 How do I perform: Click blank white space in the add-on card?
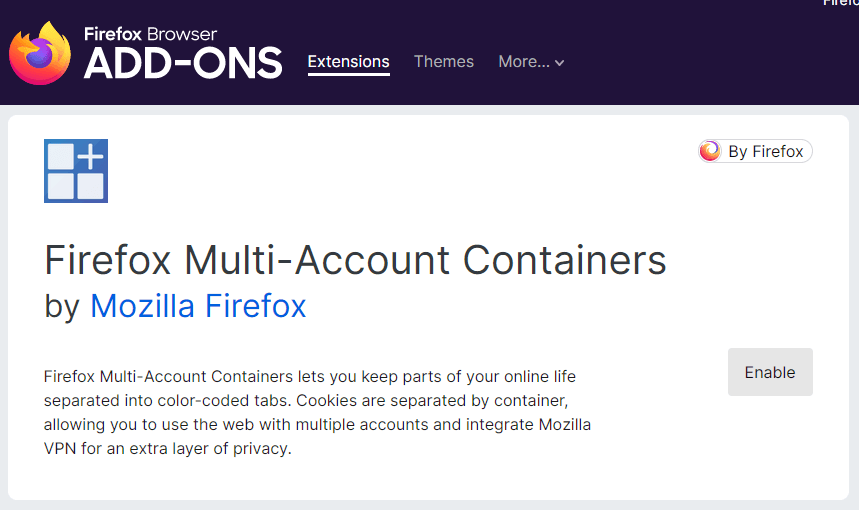tap(450, 180)
